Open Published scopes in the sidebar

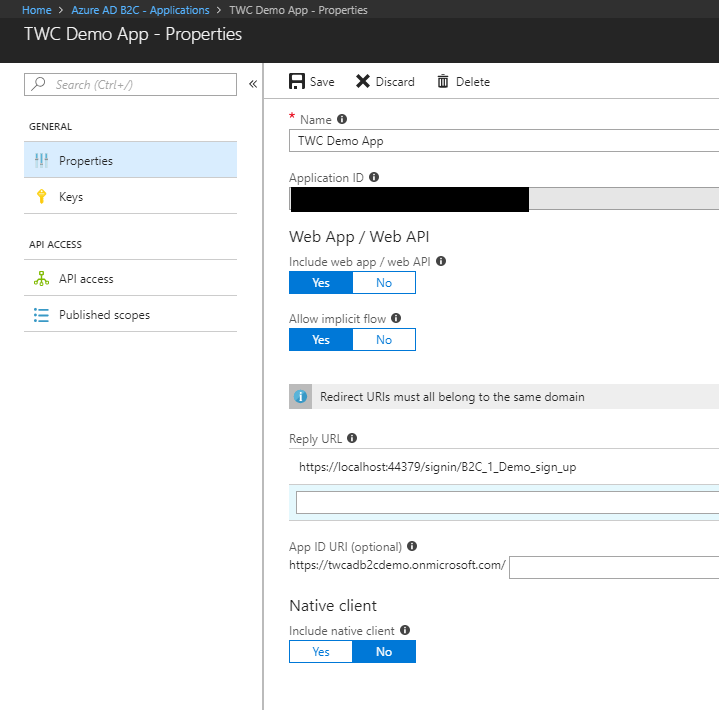click(130, 315)
